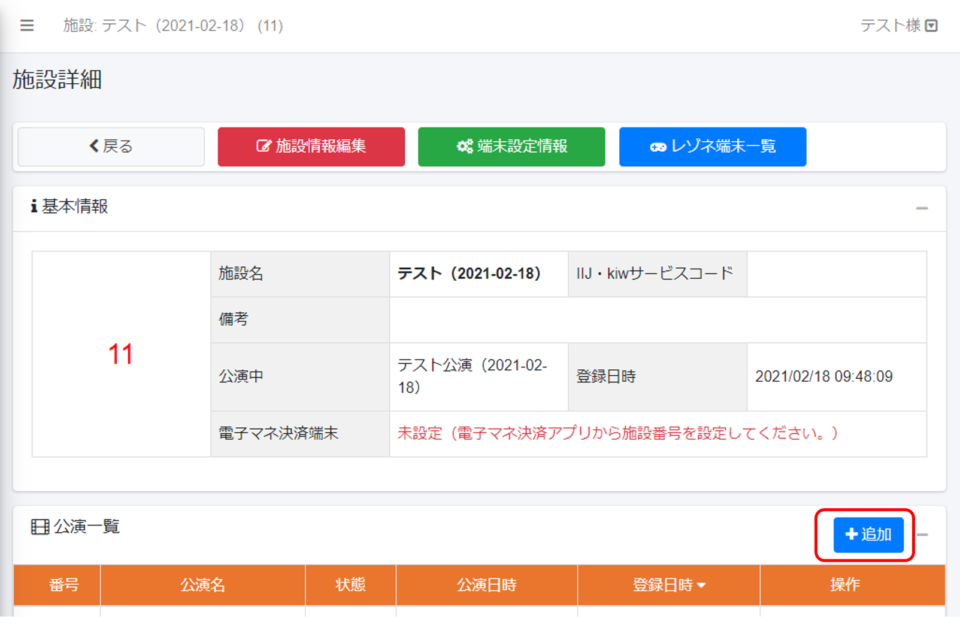The image size is (960, 617).
Task: Click the 公演日時 column header
Action: pos(486,585)
